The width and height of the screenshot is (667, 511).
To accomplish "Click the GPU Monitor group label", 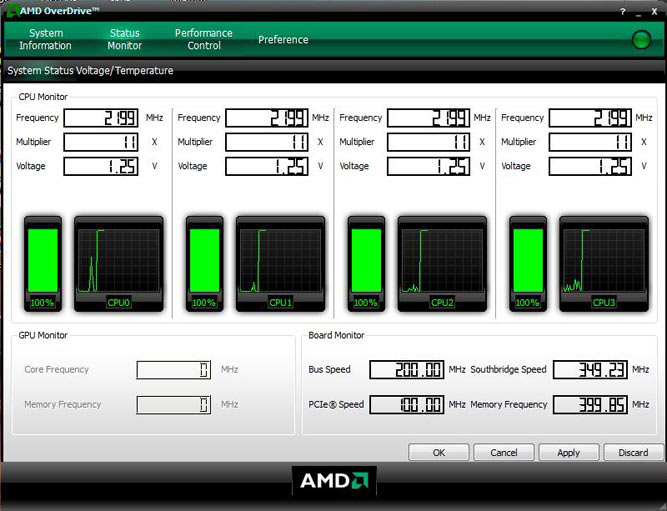I will click(x=43, y=335).
